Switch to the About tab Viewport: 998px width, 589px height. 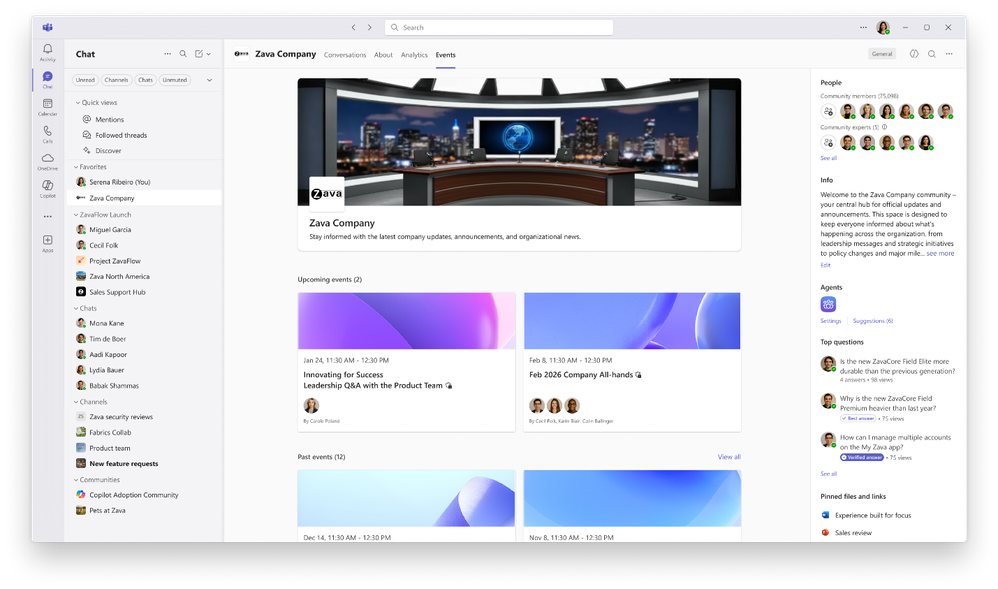[x=383, y=55]
